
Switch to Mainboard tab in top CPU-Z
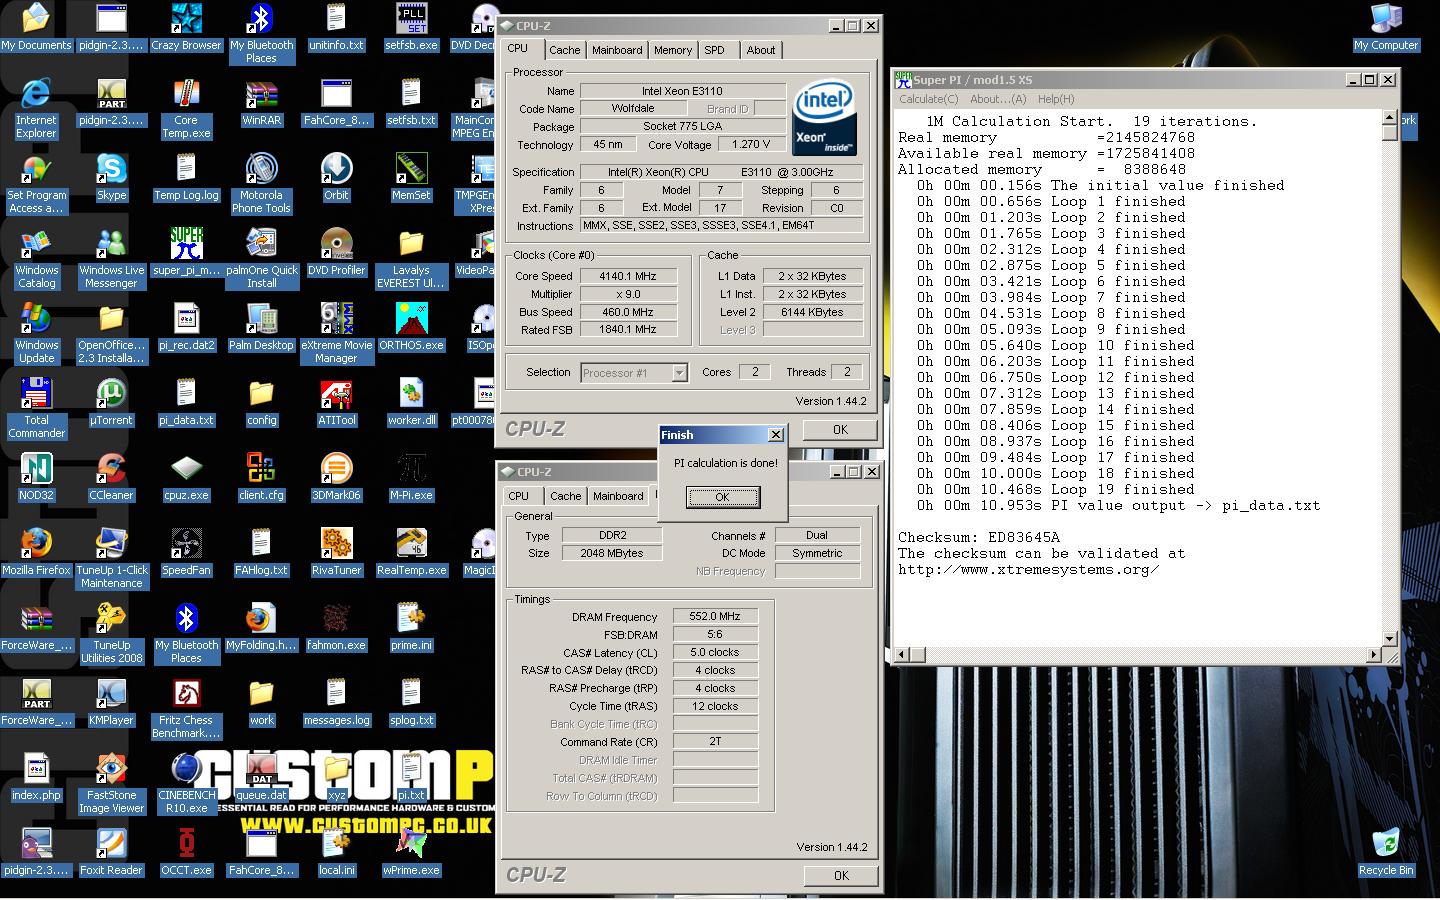click(617, 50)
